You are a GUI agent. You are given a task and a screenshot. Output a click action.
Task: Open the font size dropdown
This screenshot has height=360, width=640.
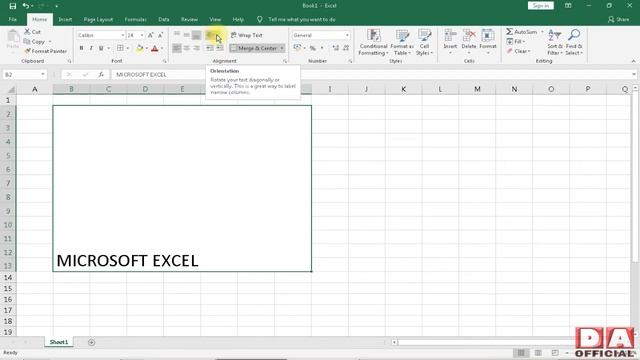click(142, 36)
